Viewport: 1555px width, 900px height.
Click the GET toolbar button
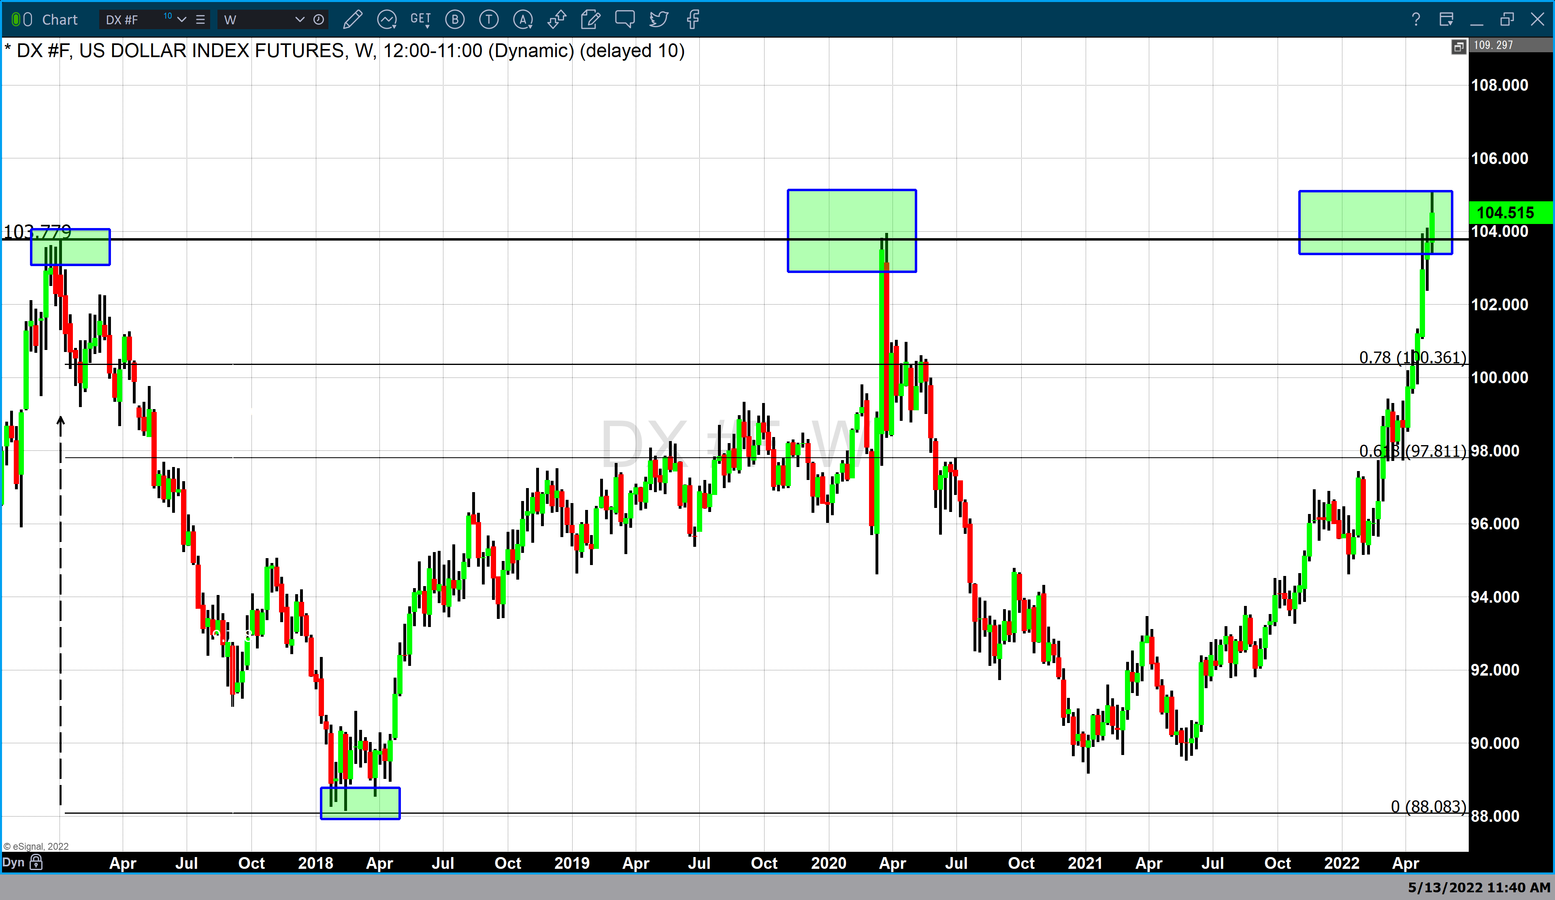point(420,19)
